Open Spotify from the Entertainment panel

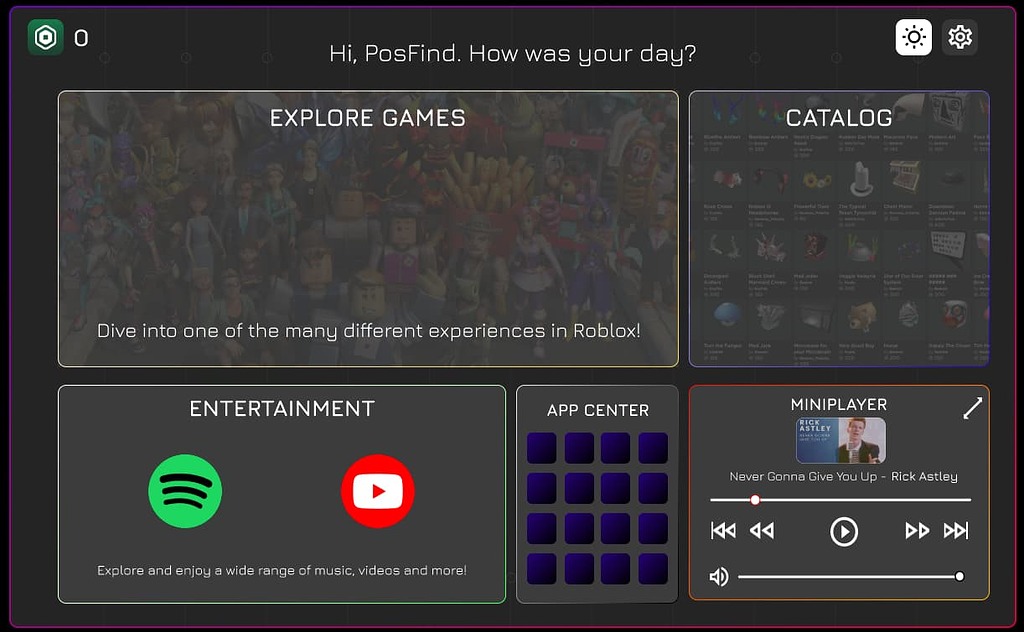coord(185,490)
